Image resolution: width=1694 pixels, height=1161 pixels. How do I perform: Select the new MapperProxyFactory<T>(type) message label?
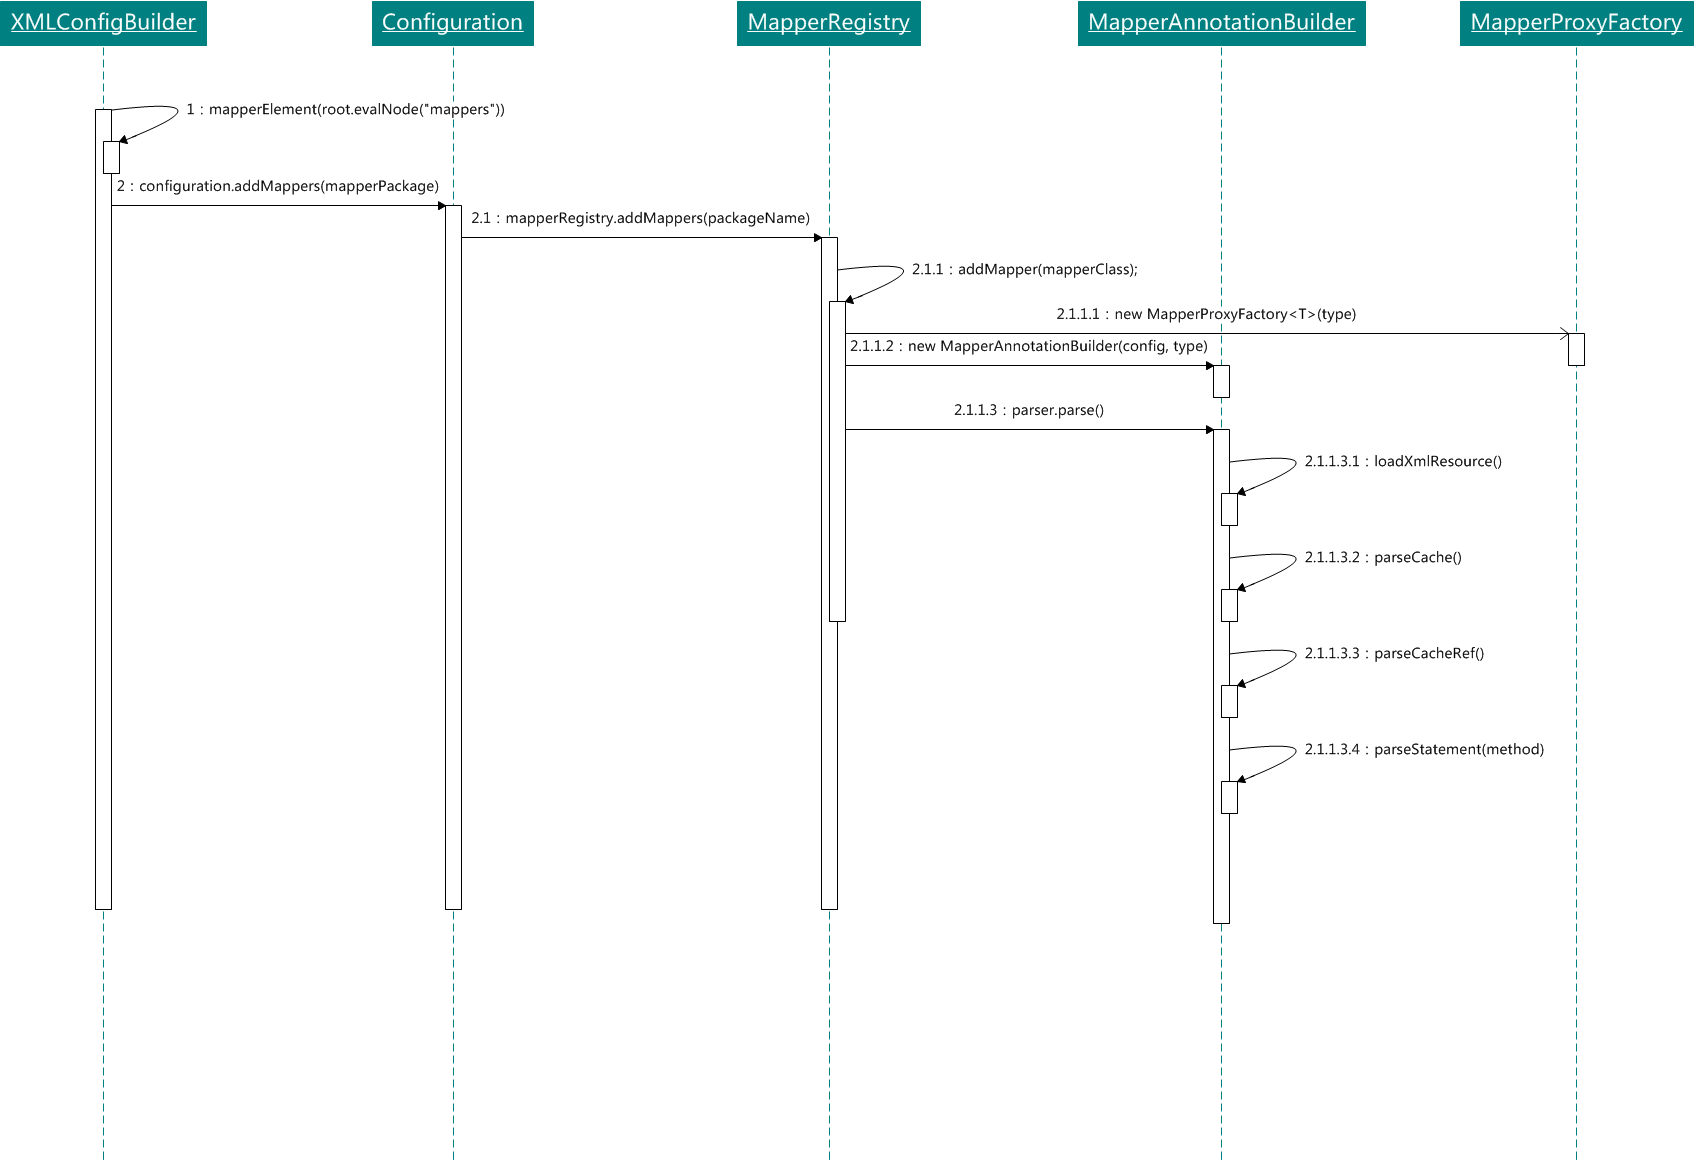coord(1206,314)
